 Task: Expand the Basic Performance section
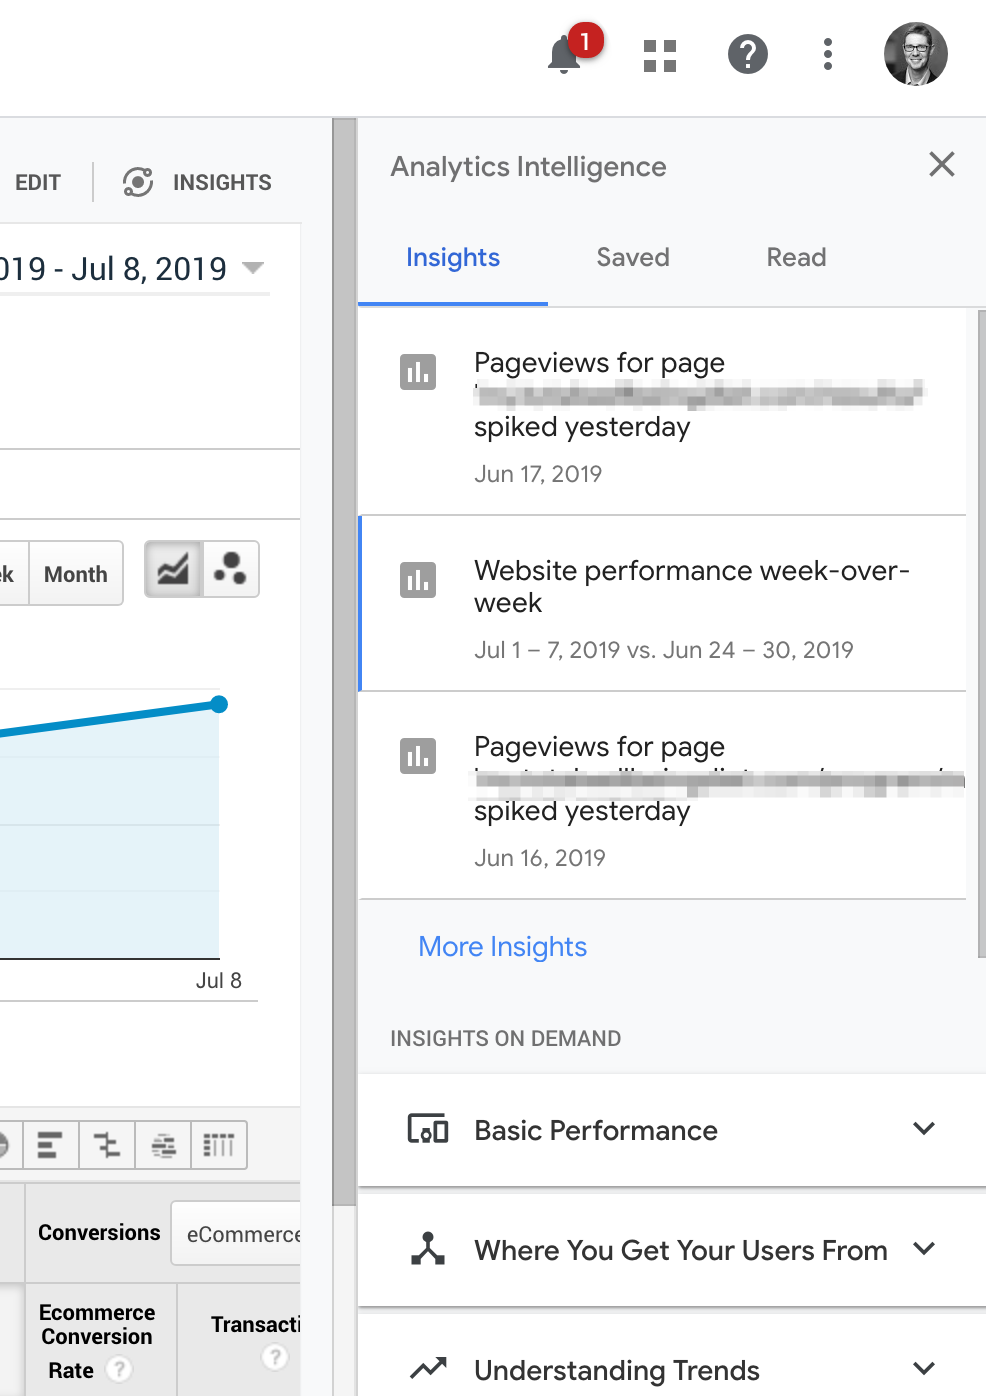672,1130
